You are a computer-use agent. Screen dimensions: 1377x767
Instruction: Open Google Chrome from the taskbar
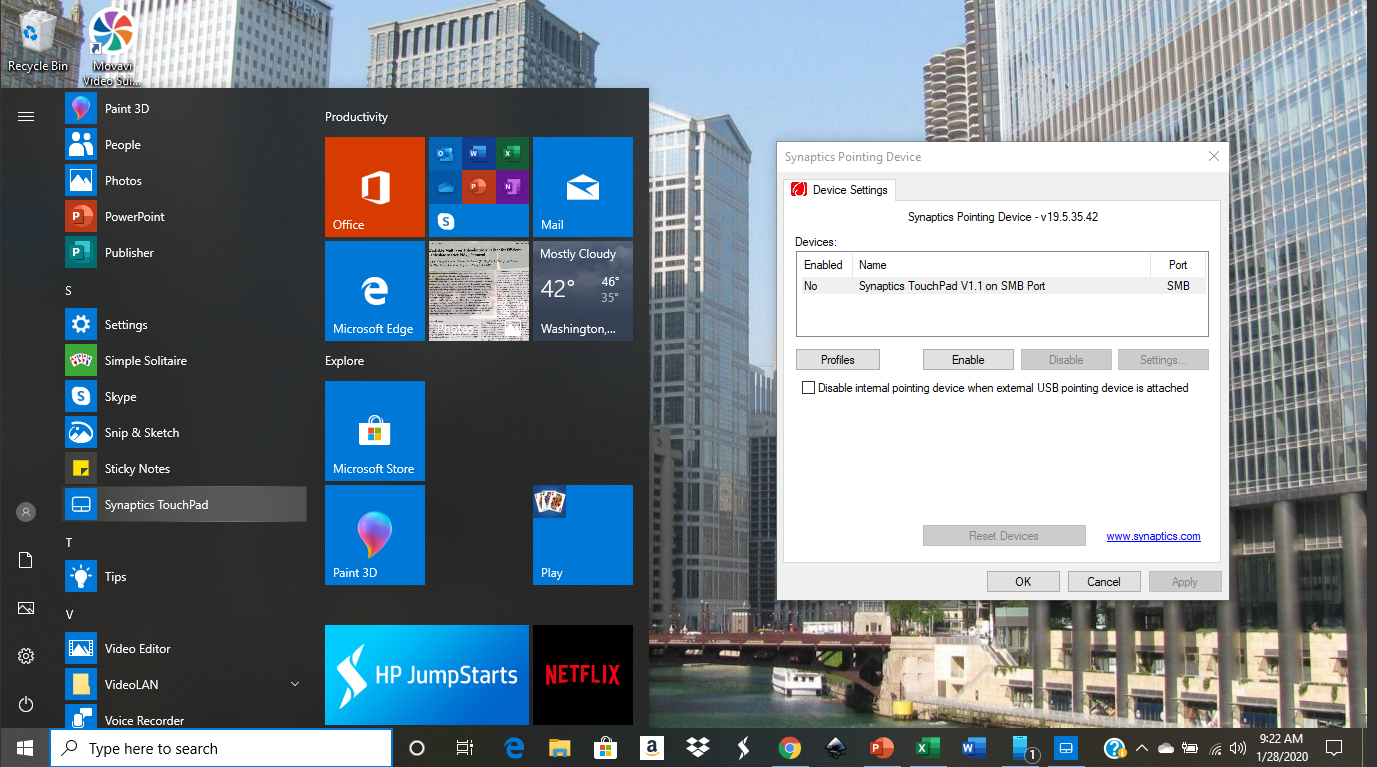pos(790,748)
